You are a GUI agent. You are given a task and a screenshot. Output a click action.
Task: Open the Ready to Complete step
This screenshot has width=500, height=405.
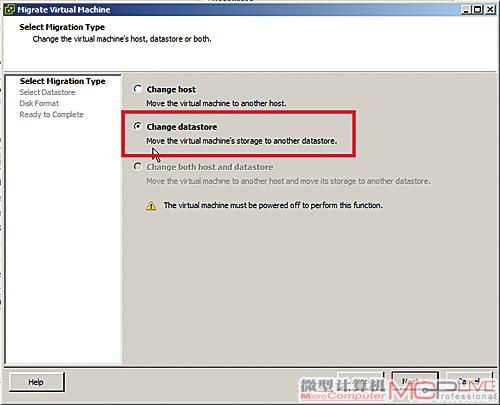click(x=51, y=115)
